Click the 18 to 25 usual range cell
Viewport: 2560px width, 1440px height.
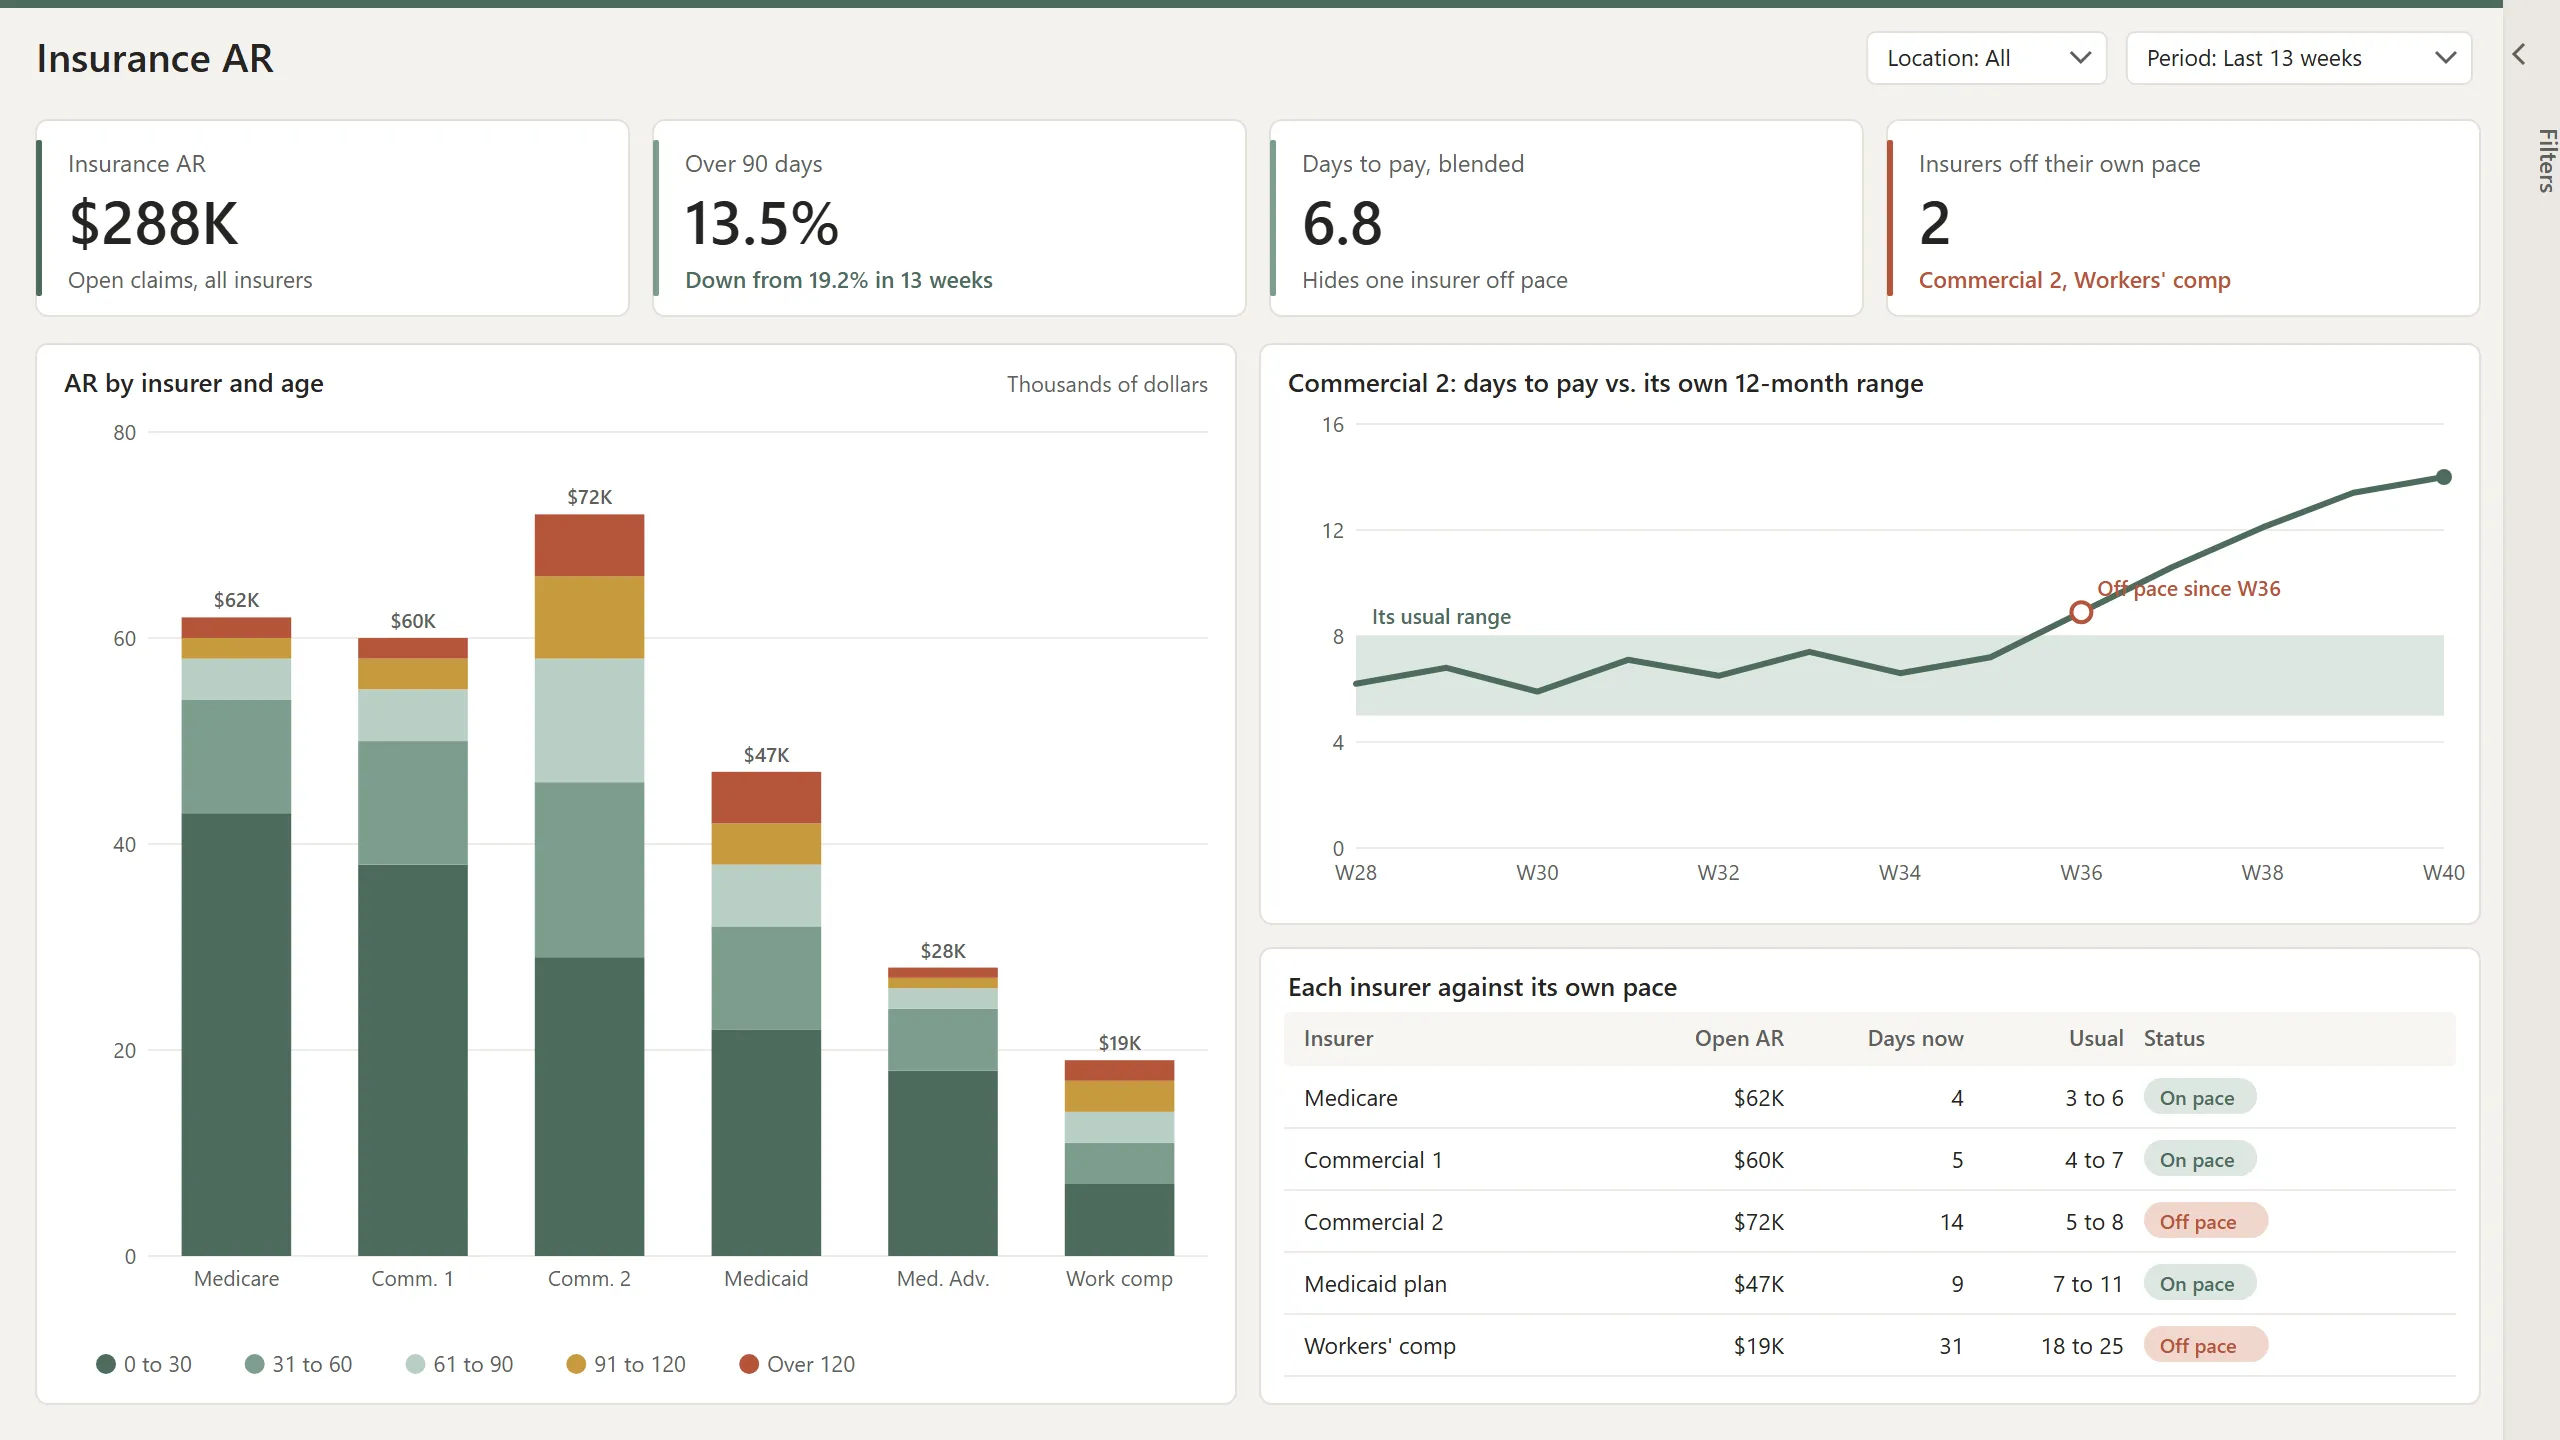(x=2082, y=1346)
